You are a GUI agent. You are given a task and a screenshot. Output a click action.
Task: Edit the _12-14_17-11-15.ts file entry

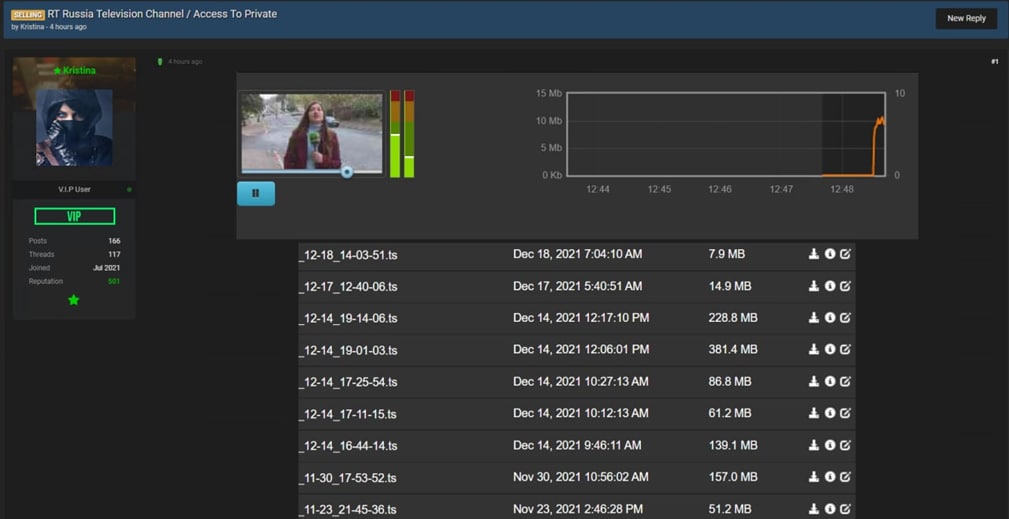point(845,413)
